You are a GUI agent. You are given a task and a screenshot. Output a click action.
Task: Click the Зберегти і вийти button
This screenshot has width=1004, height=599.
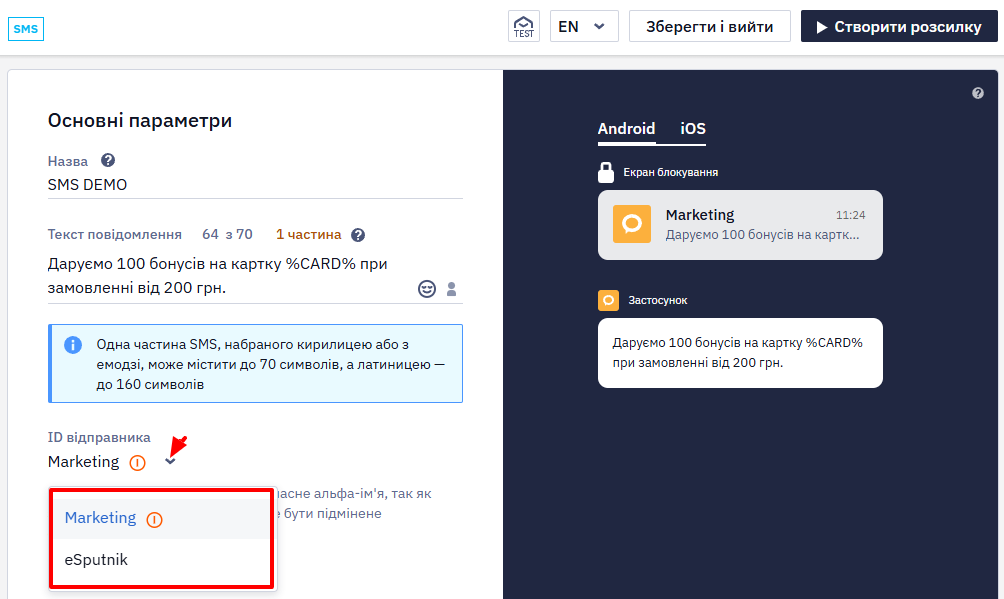pos(709,26)
